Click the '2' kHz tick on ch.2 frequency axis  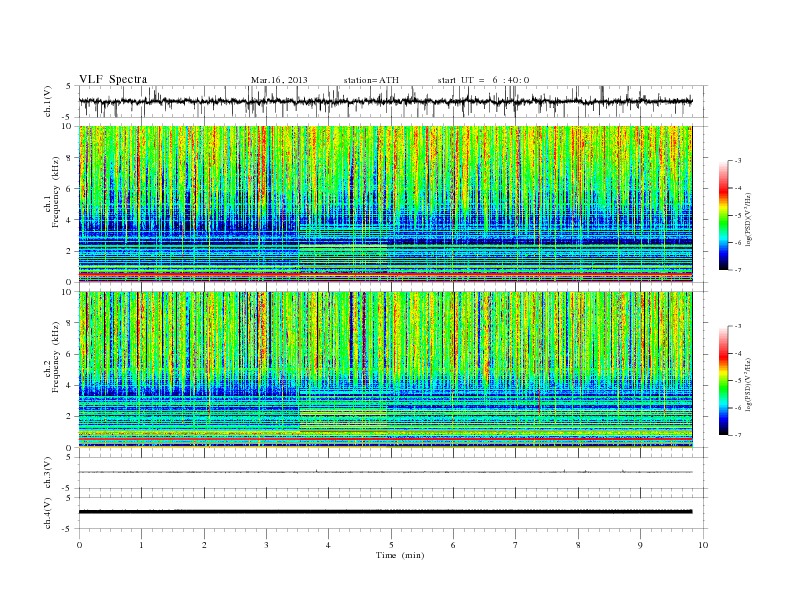point(70,416)
